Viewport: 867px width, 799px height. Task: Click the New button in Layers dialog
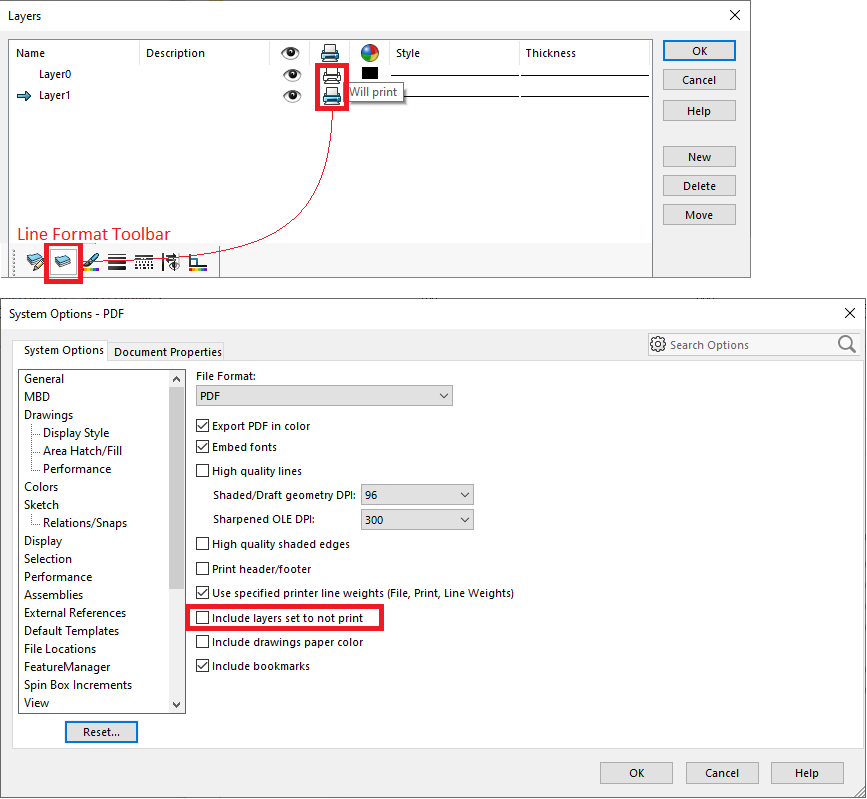coord(699,157)
